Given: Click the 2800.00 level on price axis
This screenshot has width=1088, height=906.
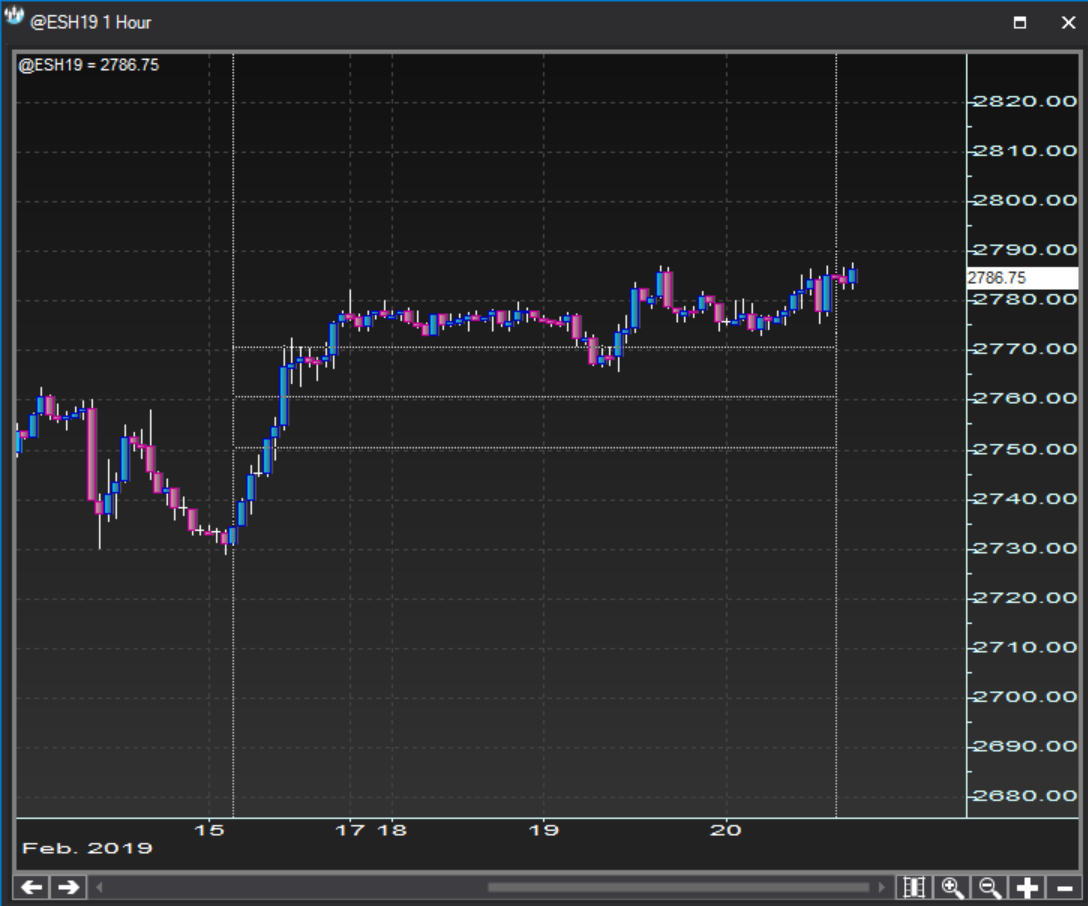Looking at the screenshot, I should pos(1026,200).
